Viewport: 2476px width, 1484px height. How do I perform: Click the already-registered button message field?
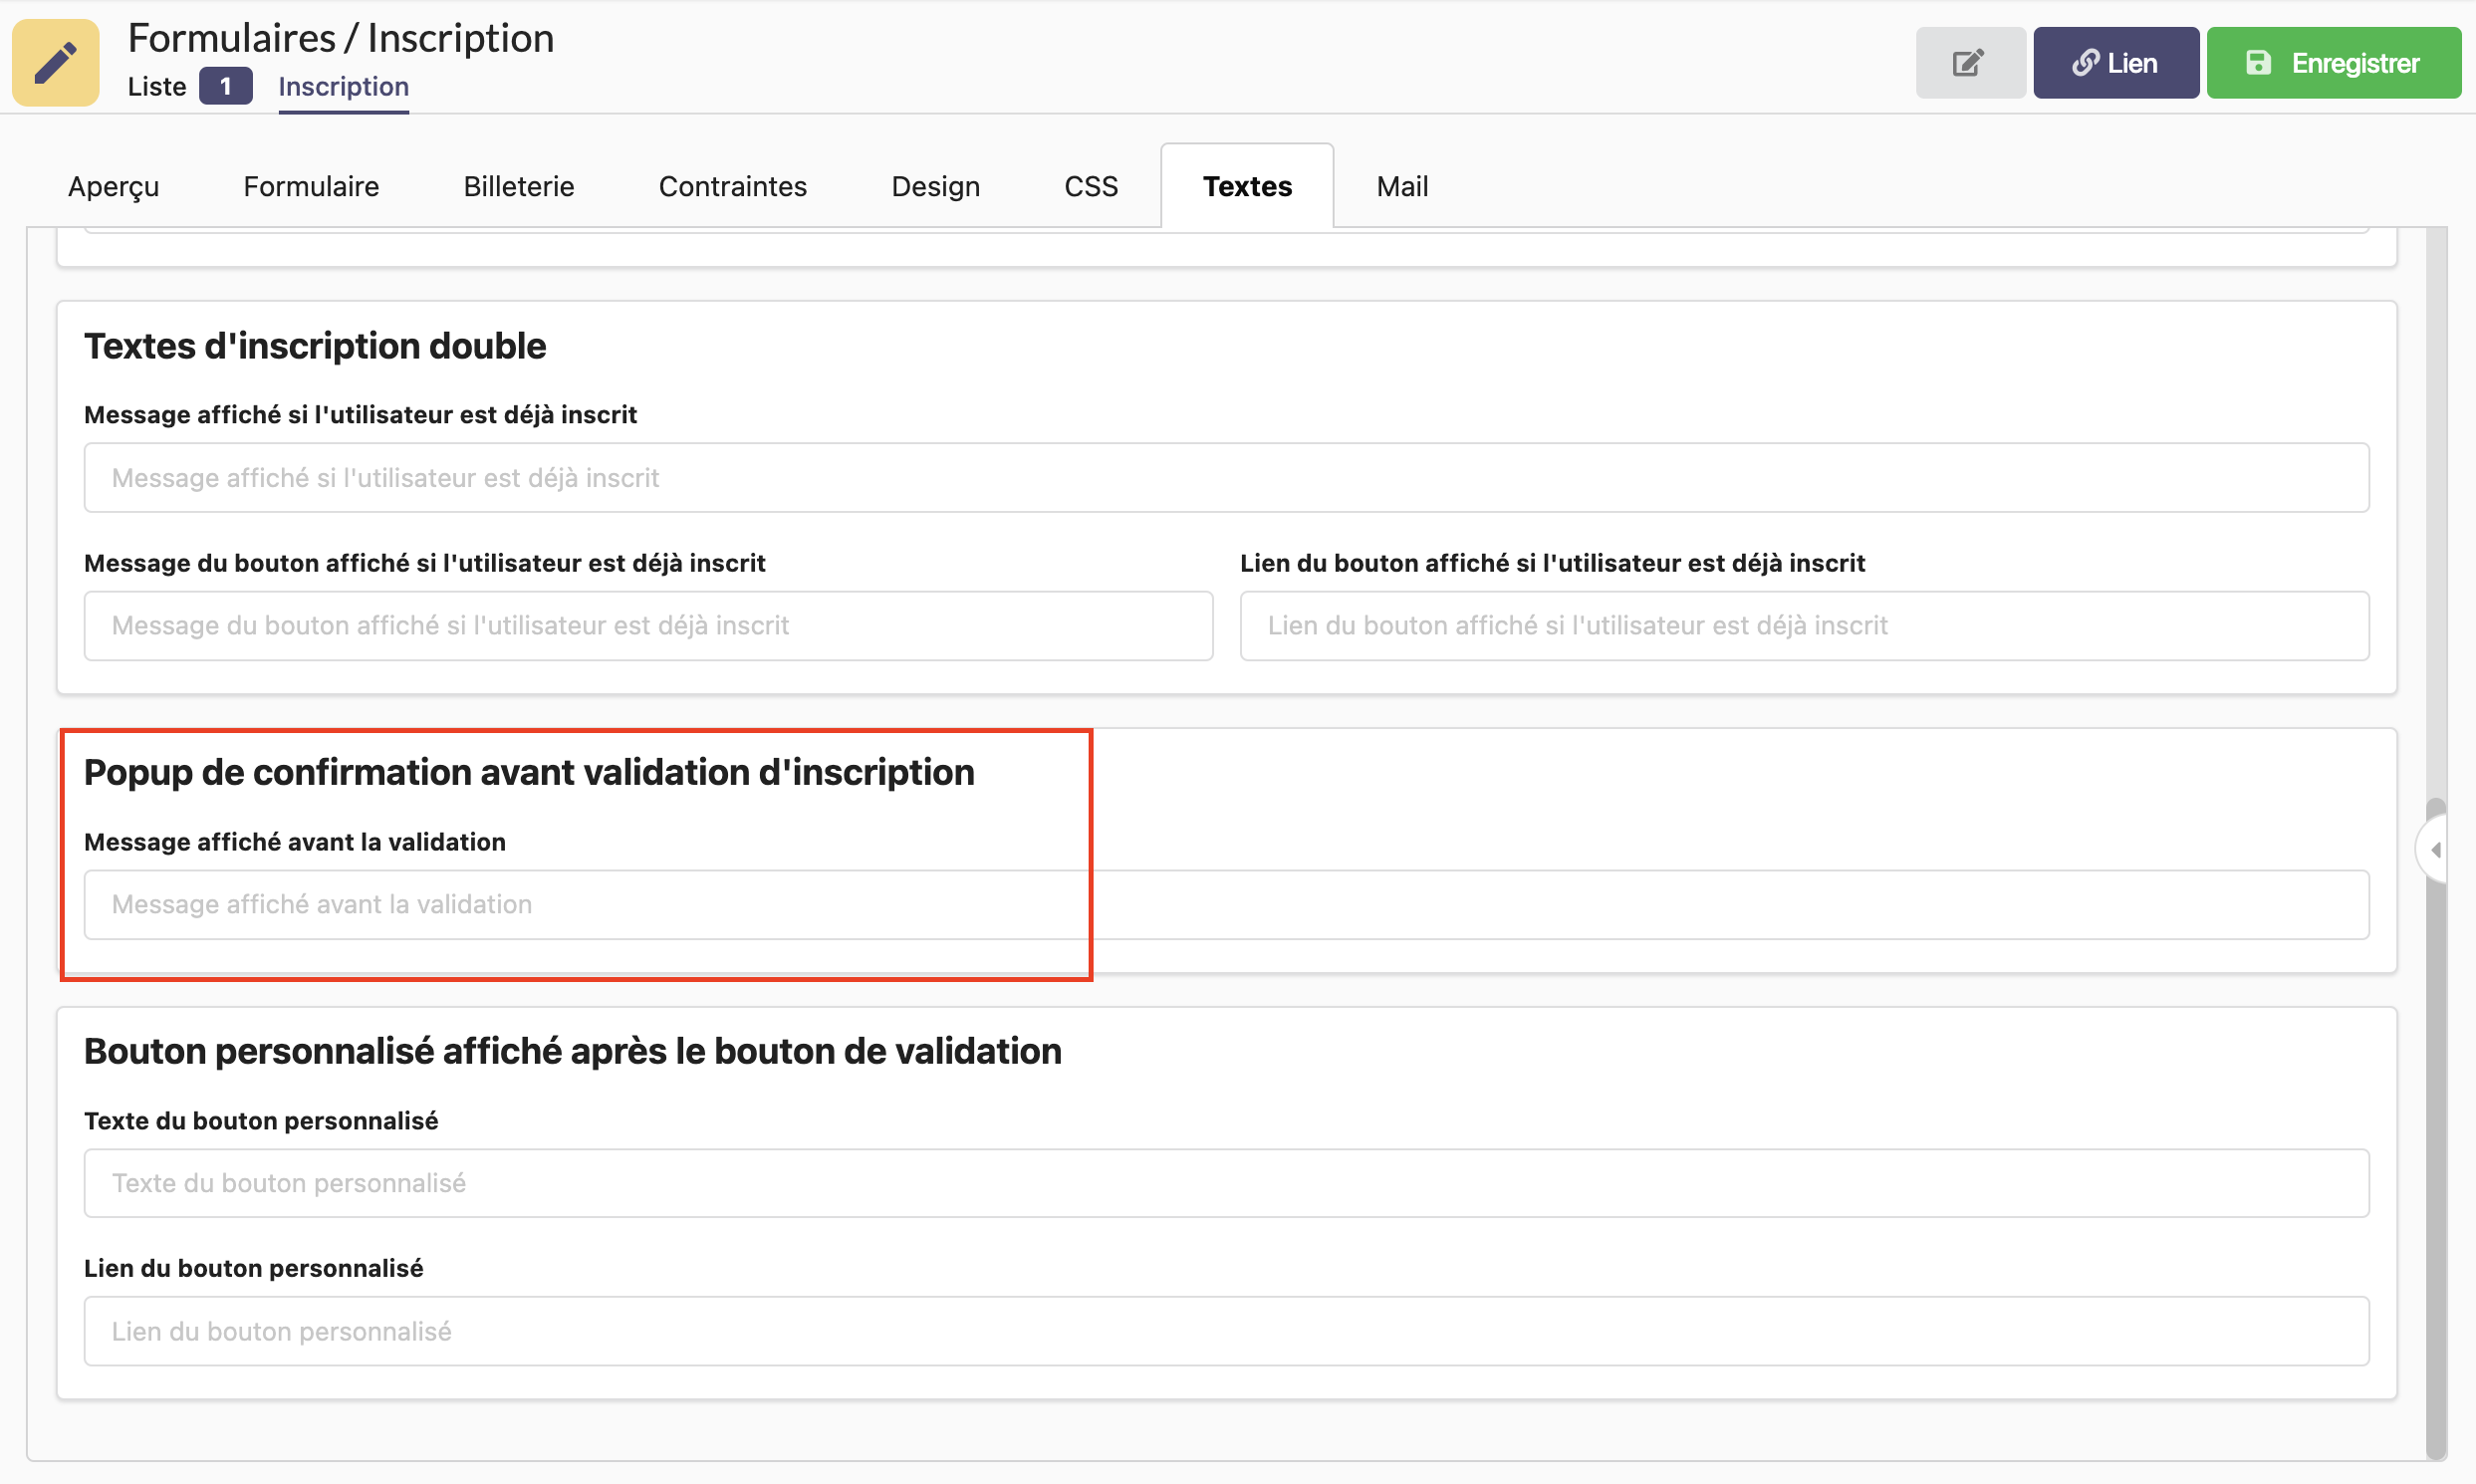[648, 626]
